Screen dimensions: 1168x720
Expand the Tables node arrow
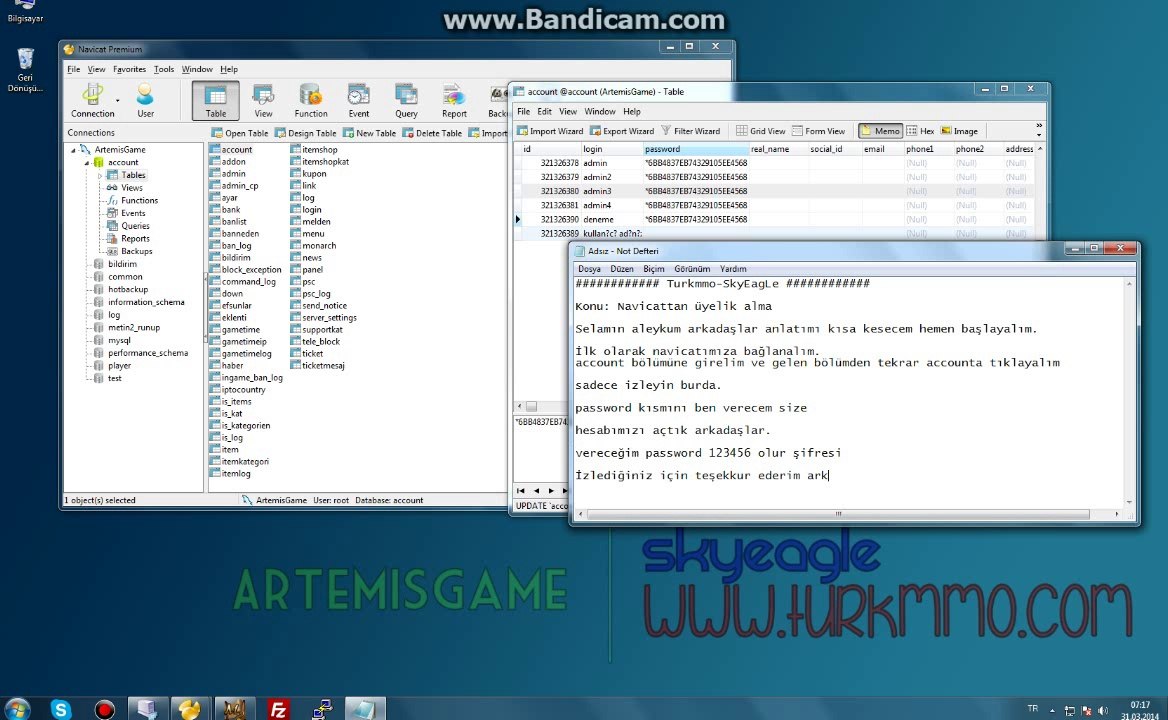[100, 175]
